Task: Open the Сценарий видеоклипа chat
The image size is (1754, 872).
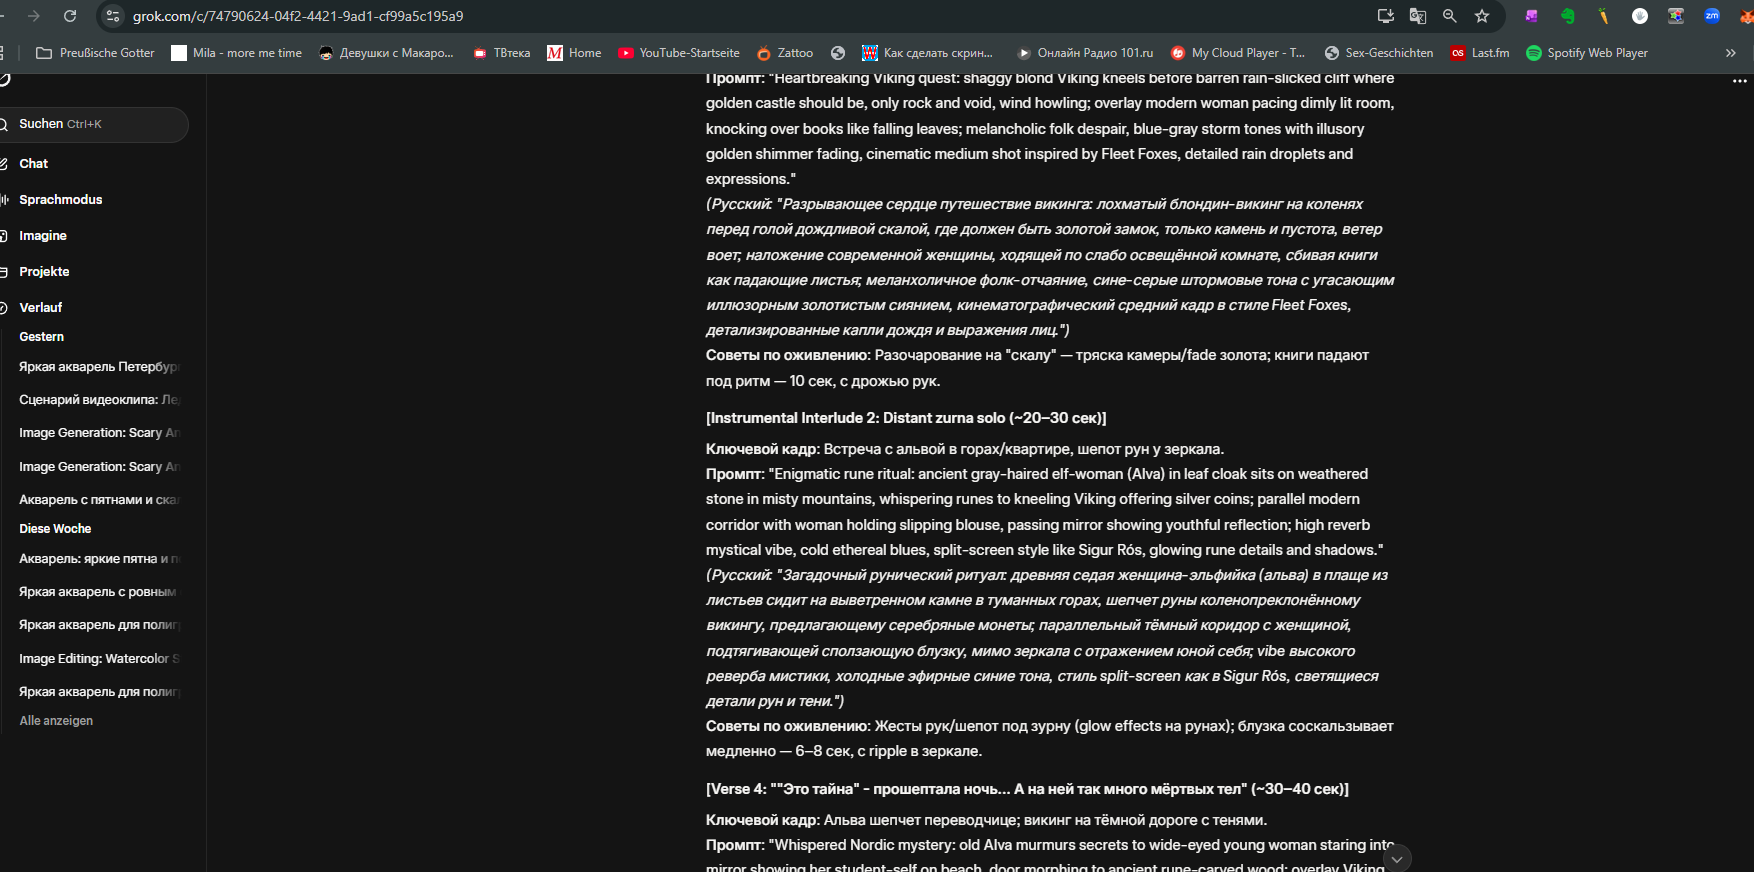Action: click(99, 400)
